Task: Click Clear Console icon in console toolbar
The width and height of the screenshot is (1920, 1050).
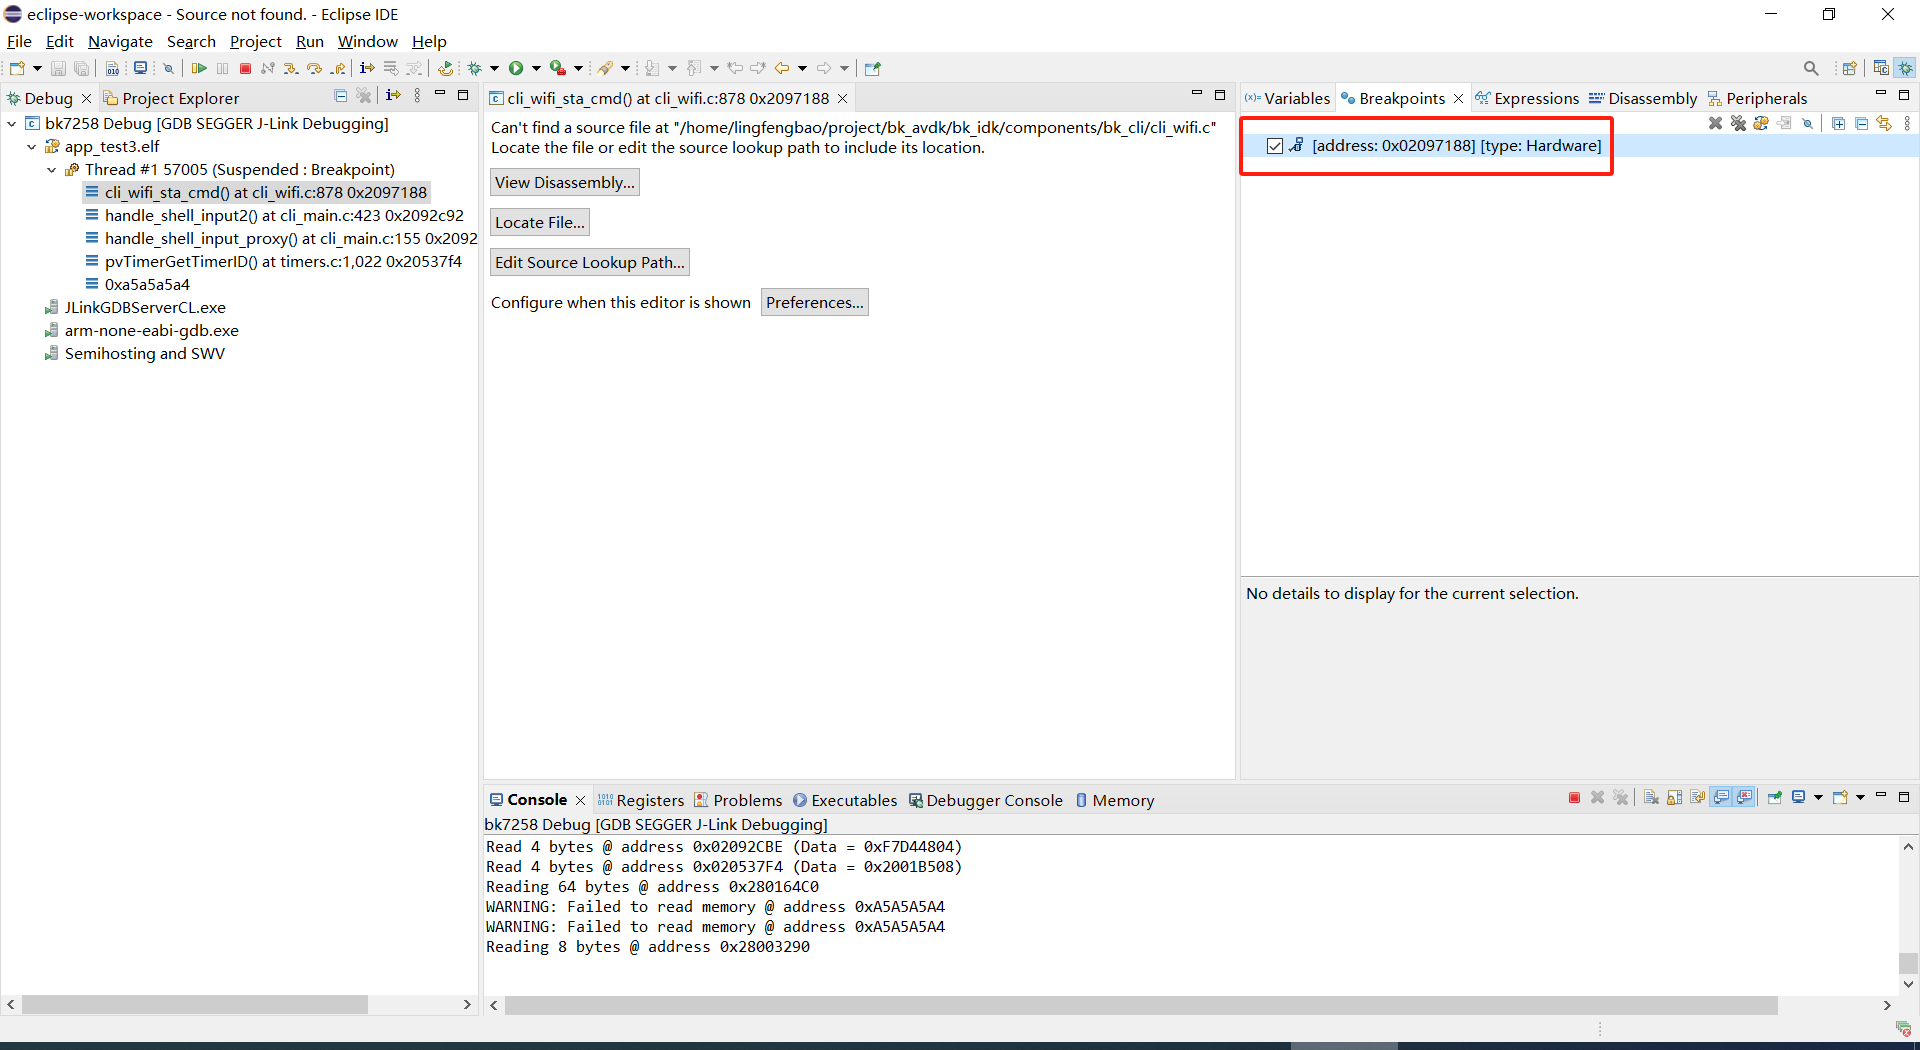Action: [1651, 797]
